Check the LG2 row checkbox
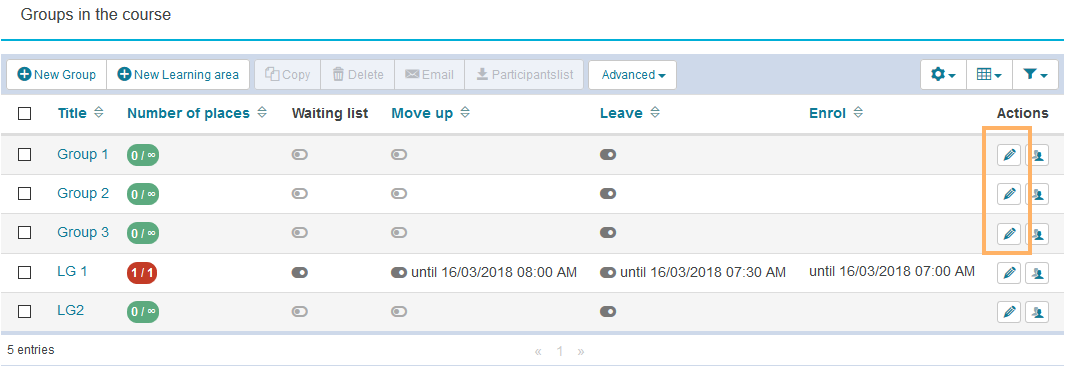The height and width of the screenshot is (372, 1072). click(x=25, y=311)
